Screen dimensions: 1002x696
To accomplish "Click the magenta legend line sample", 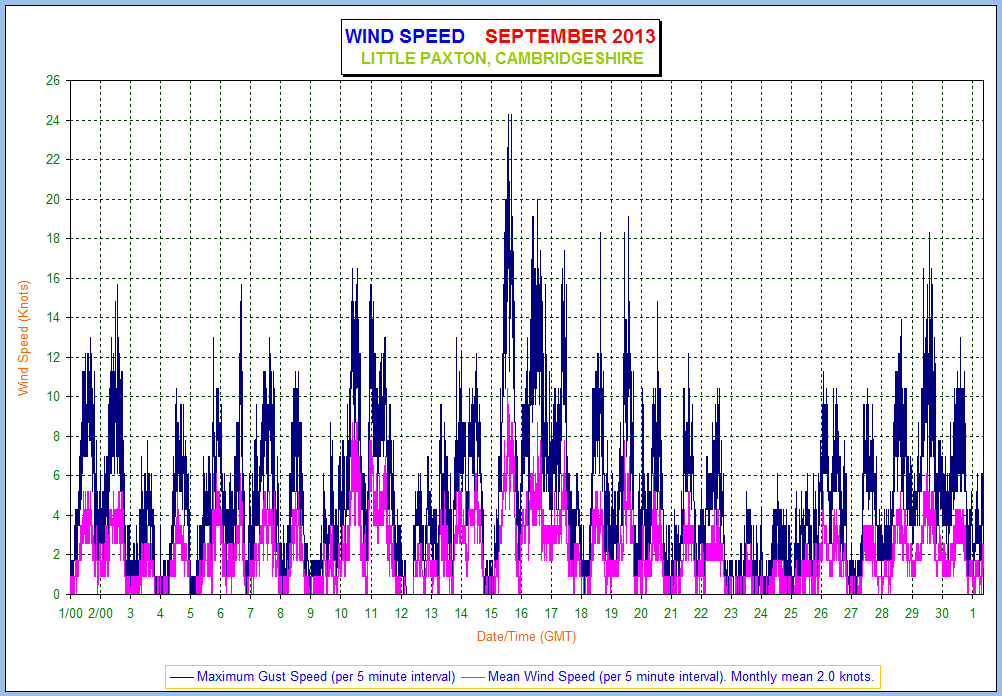I will pyautogui.click(x=472, y=677).
